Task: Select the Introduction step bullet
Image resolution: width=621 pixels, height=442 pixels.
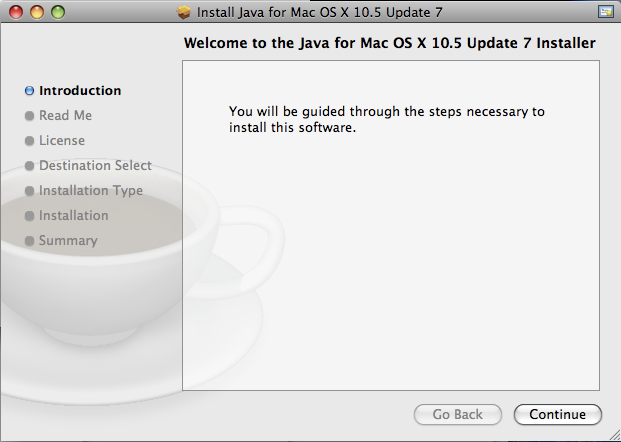Action: [29, 91]
